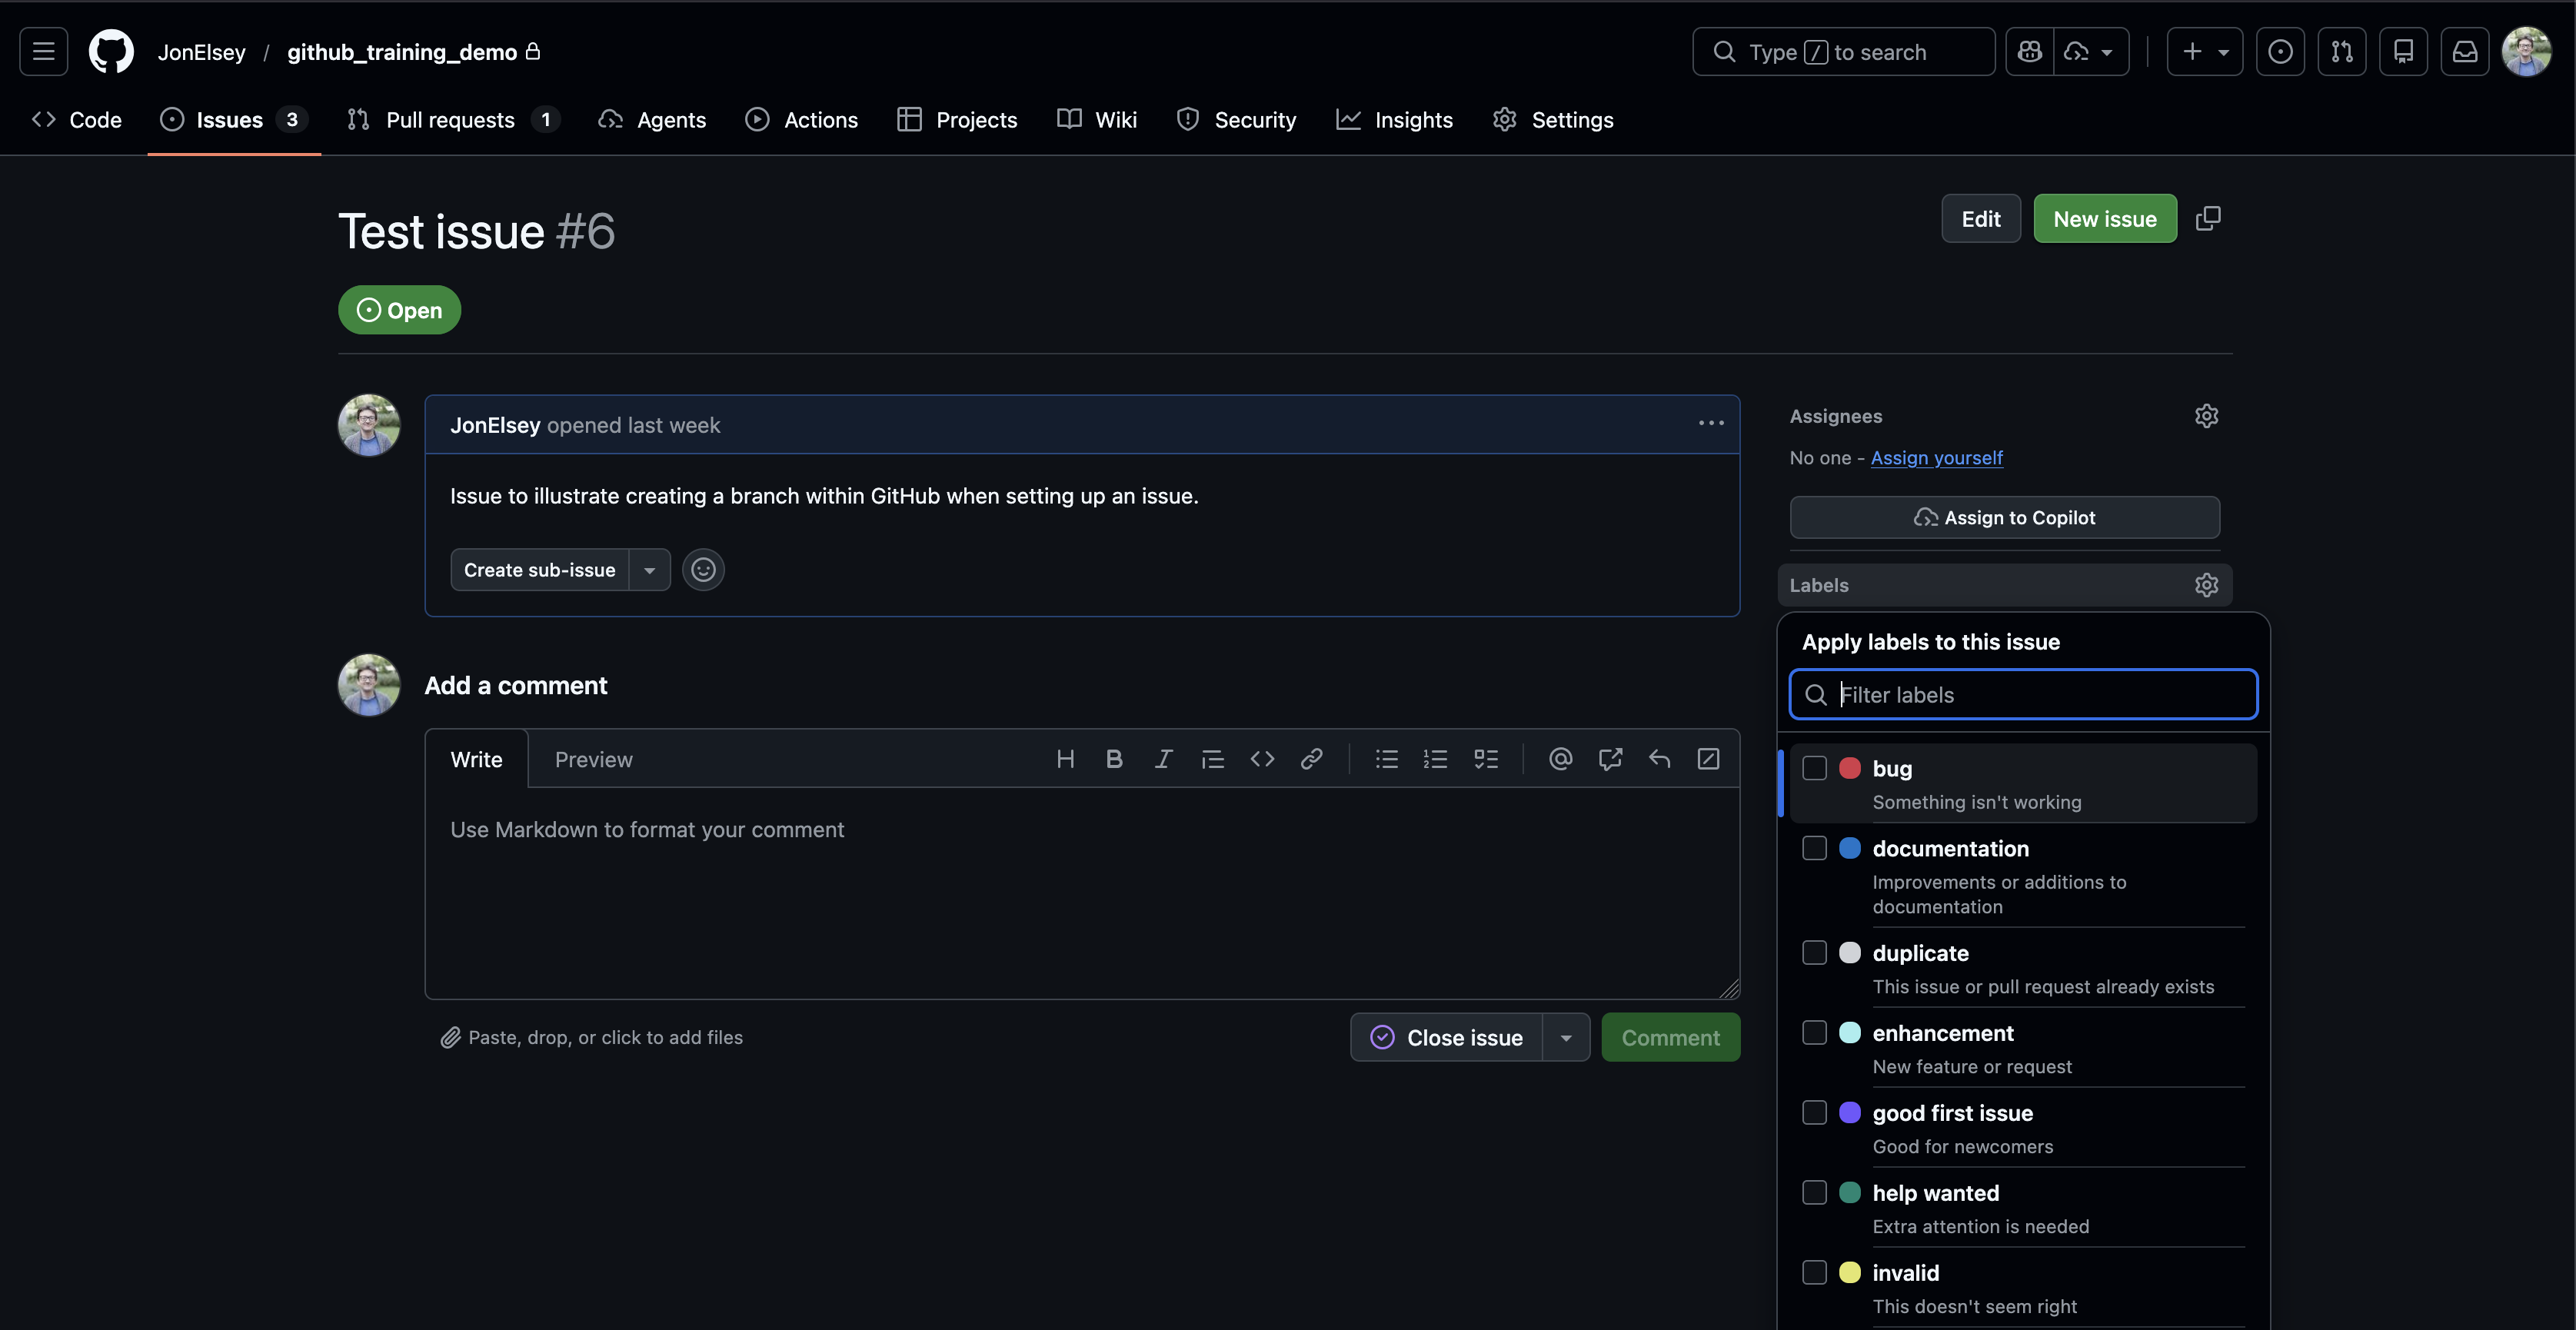Image resolution: width=2576 pixels, height=1330 pixels.
Task: Switch to the Preview tab
Action: 593,759
